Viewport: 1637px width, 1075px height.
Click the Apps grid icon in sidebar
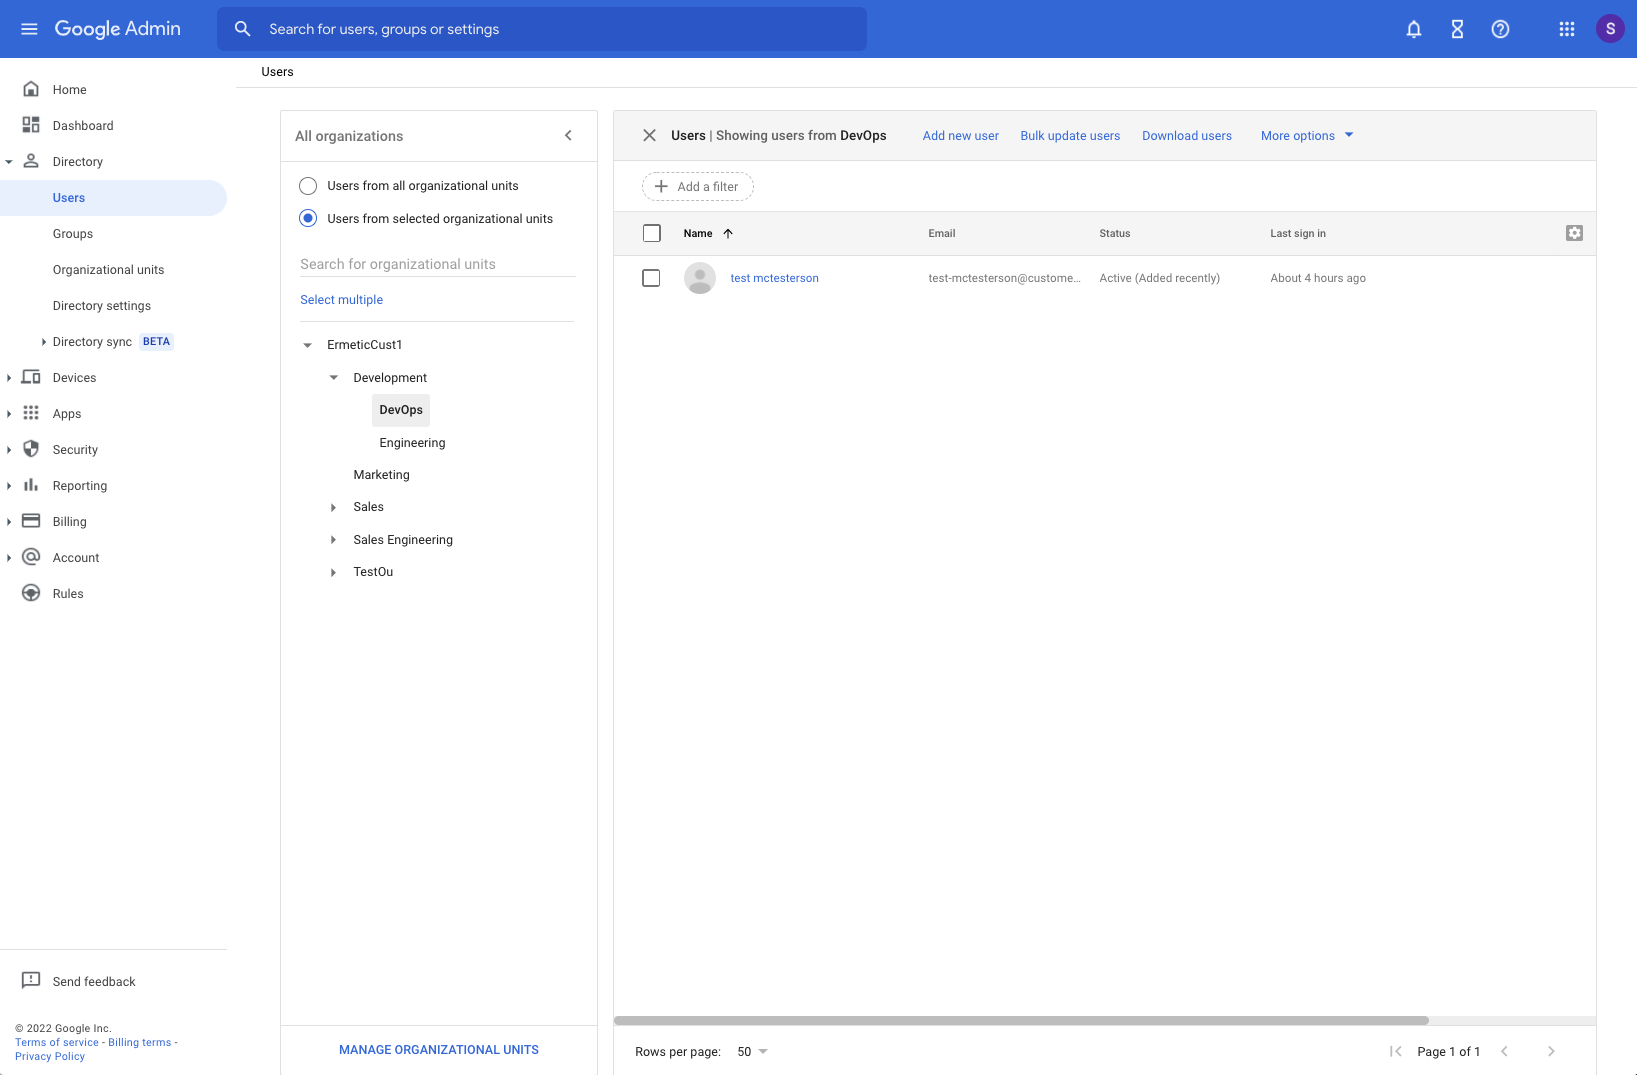point(31,413)
